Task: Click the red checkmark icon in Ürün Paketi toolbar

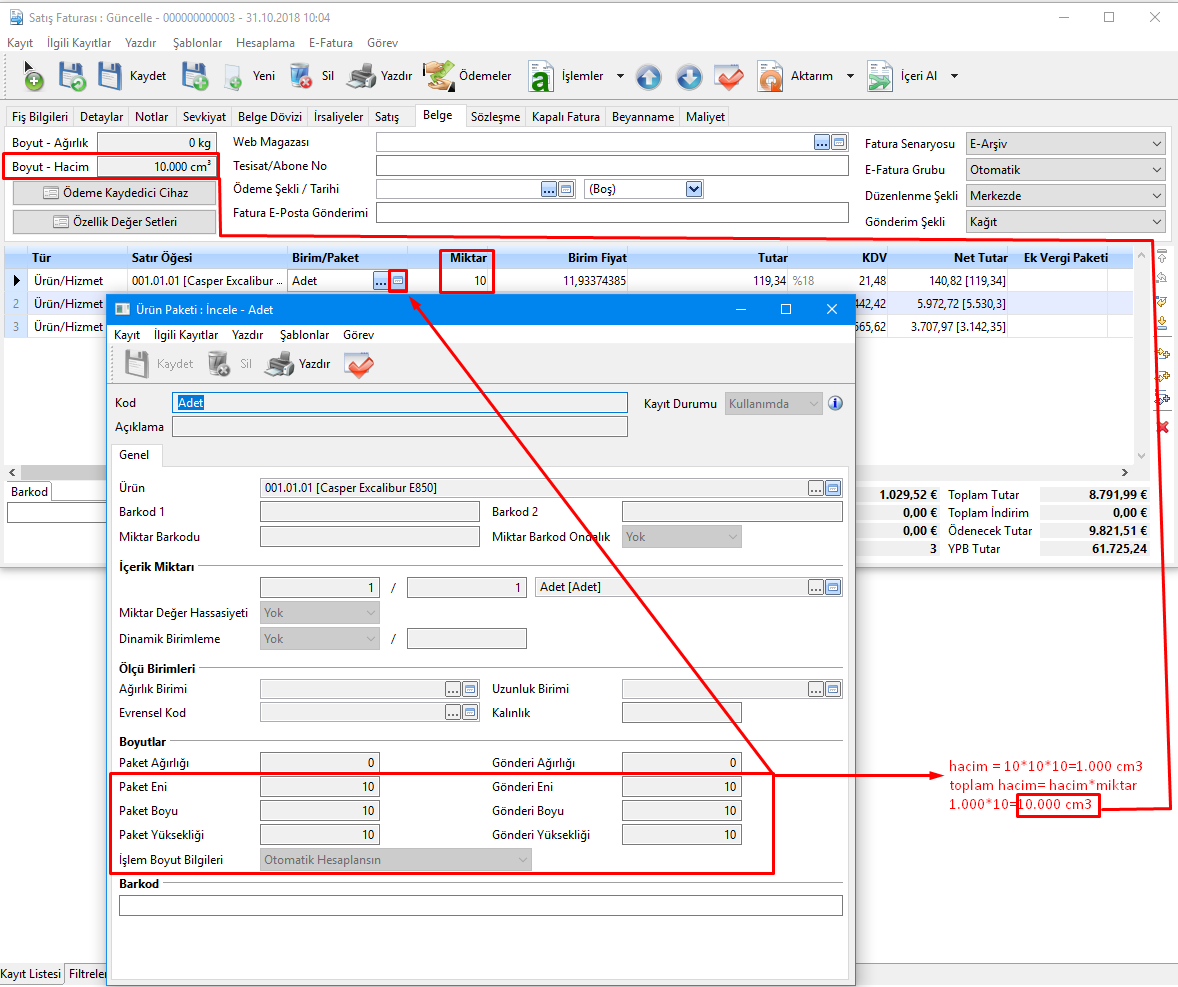Action: point(358,364)
